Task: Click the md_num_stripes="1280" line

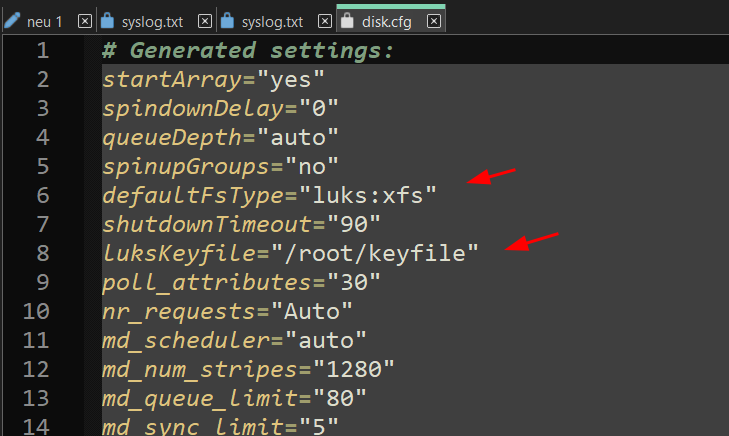Action: coord(248,370)
